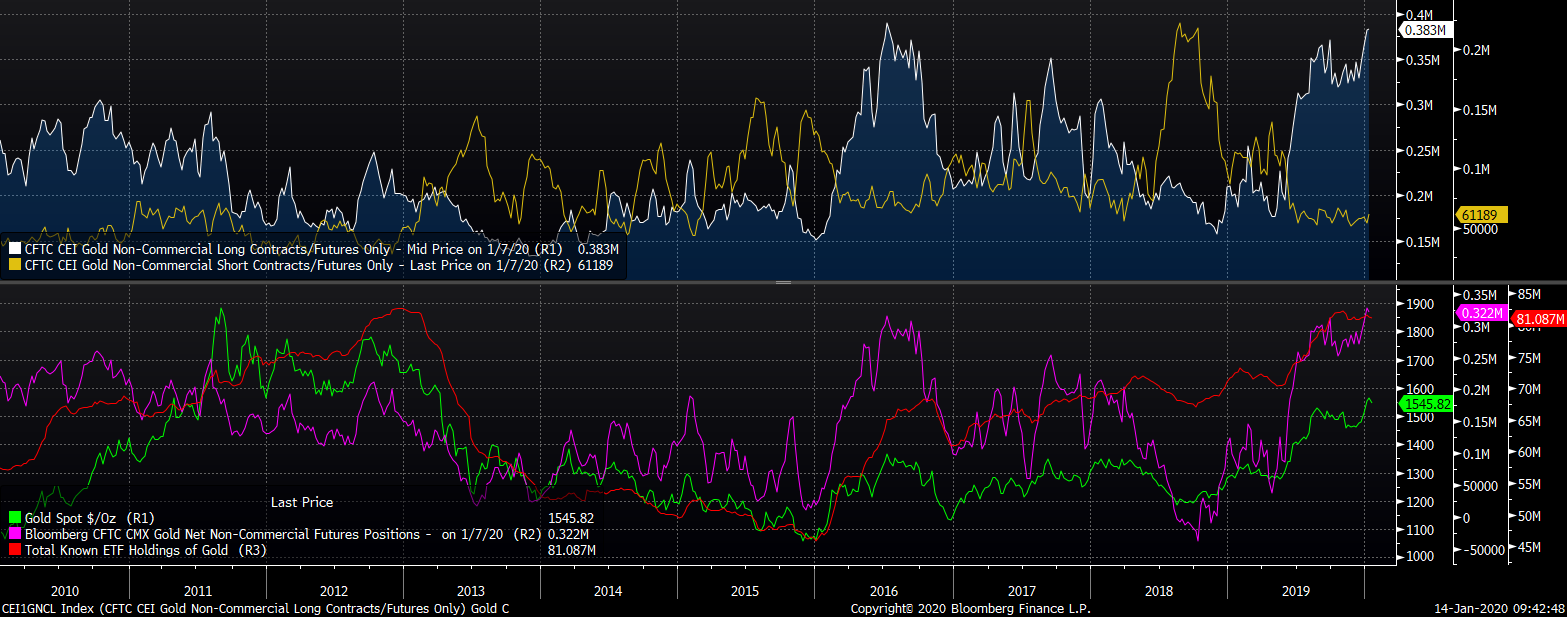
Task: Click the 2015 year label on time axis
Action: pos(746,590)
